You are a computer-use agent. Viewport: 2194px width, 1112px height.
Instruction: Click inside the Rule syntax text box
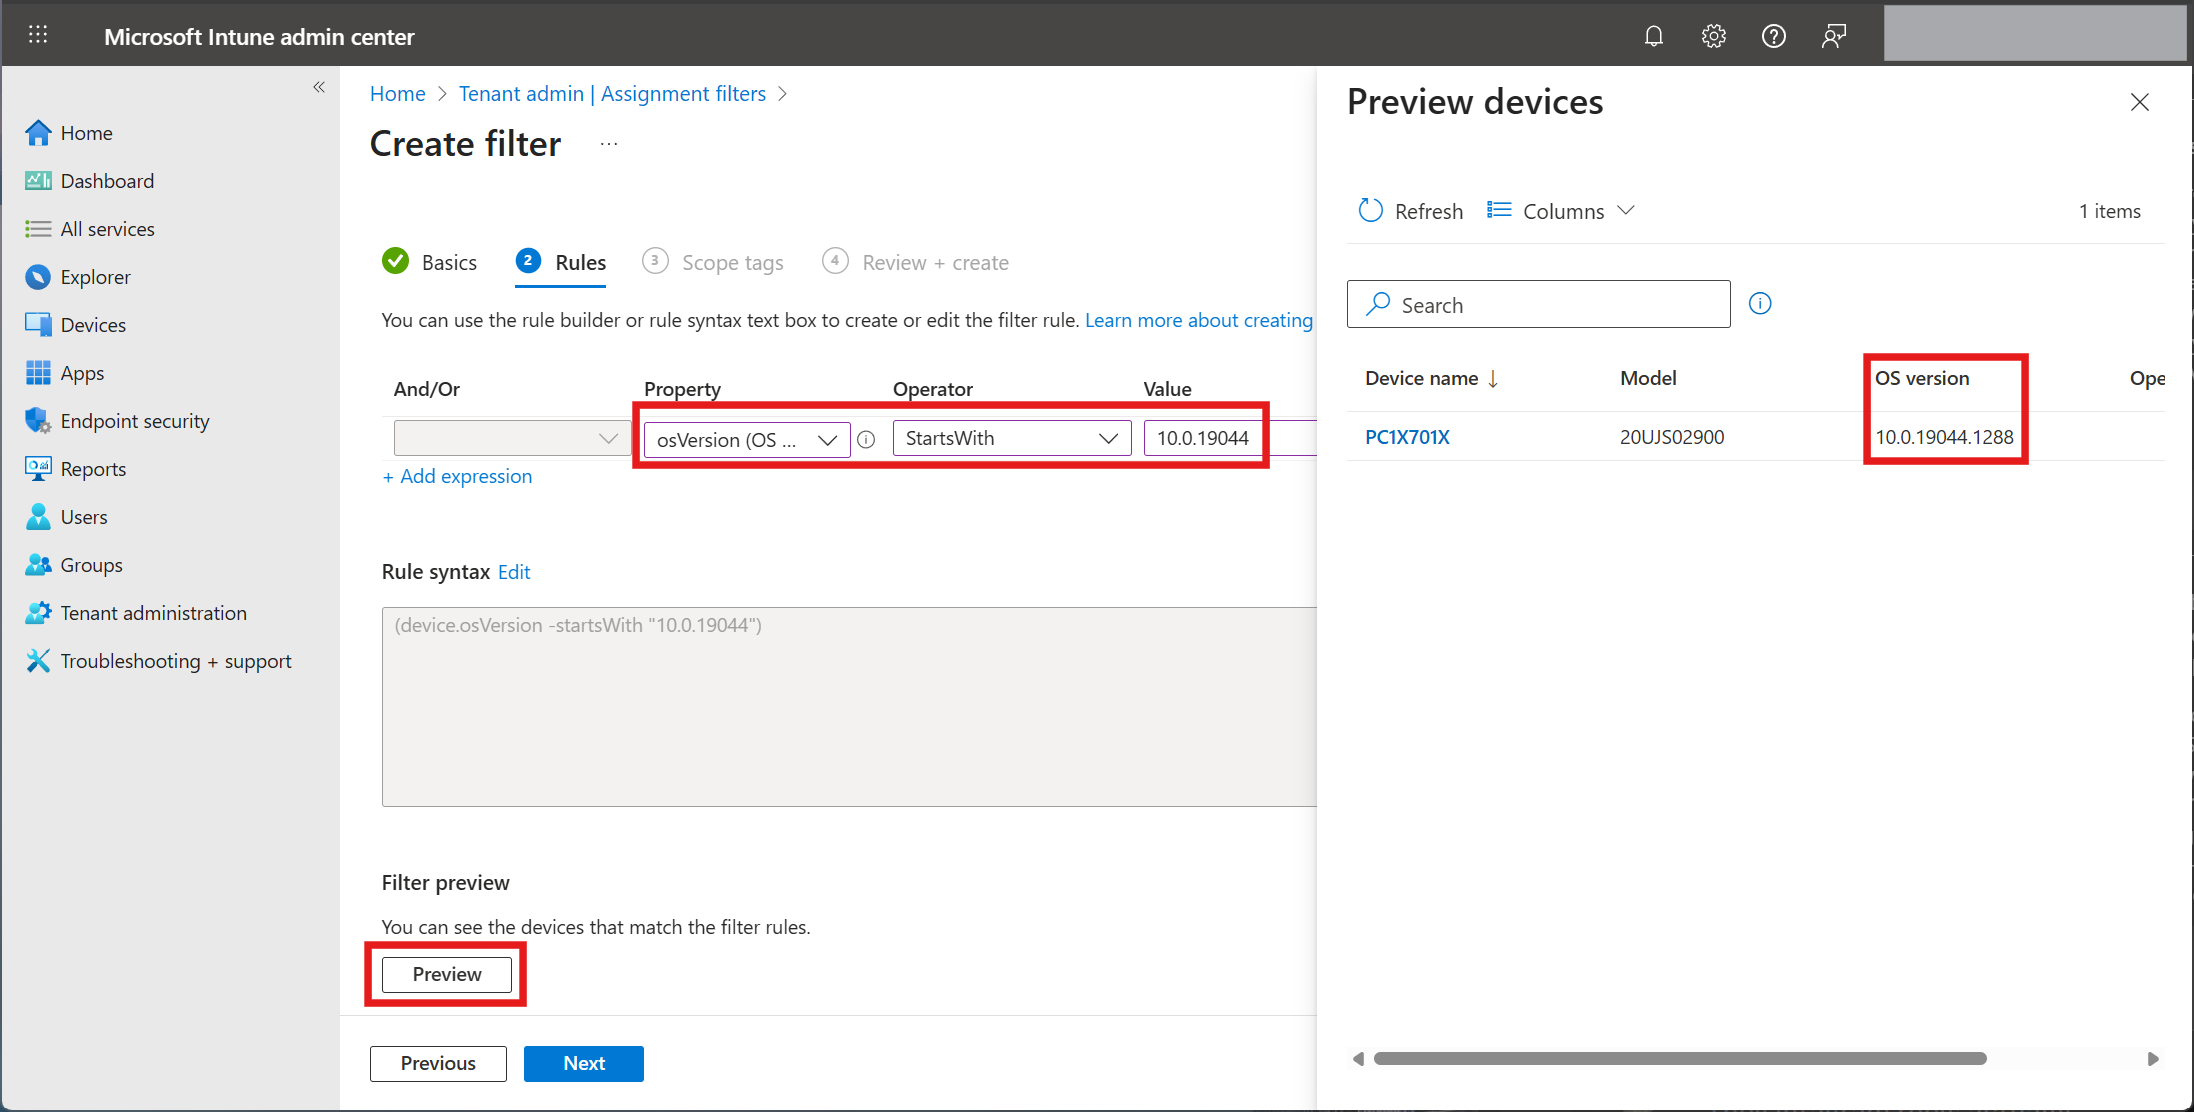click(x=849, y=706)
